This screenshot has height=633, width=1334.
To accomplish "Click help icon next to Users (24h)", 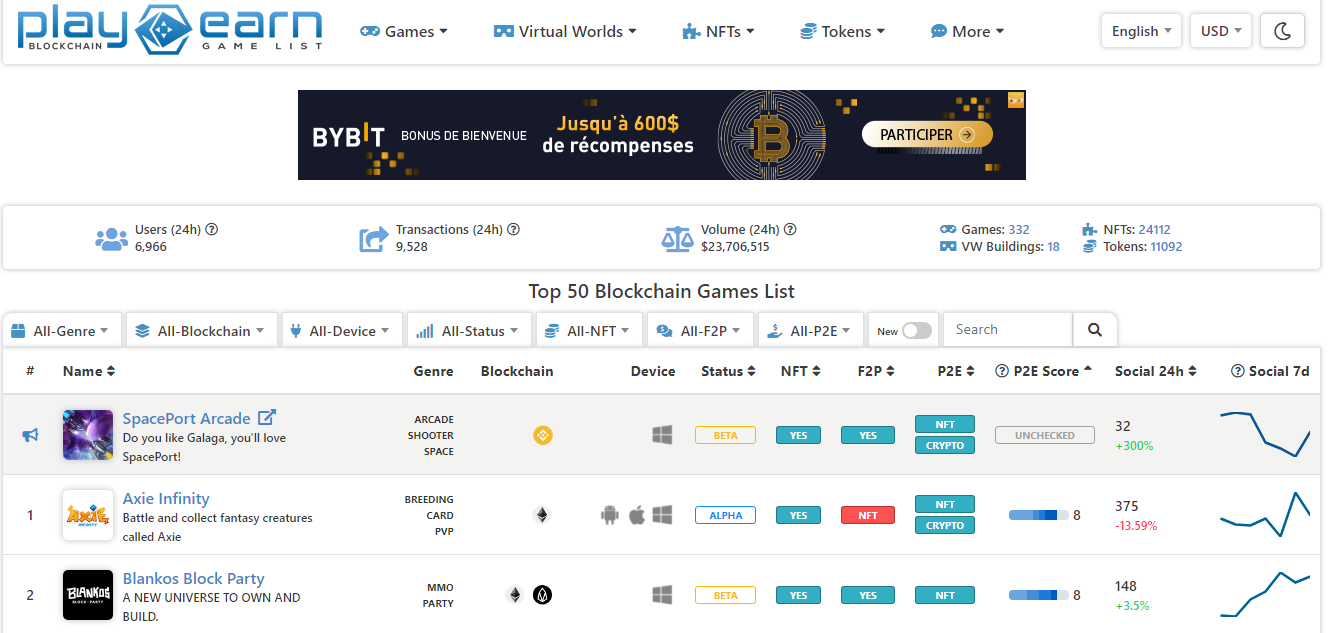I will (212, 229).
